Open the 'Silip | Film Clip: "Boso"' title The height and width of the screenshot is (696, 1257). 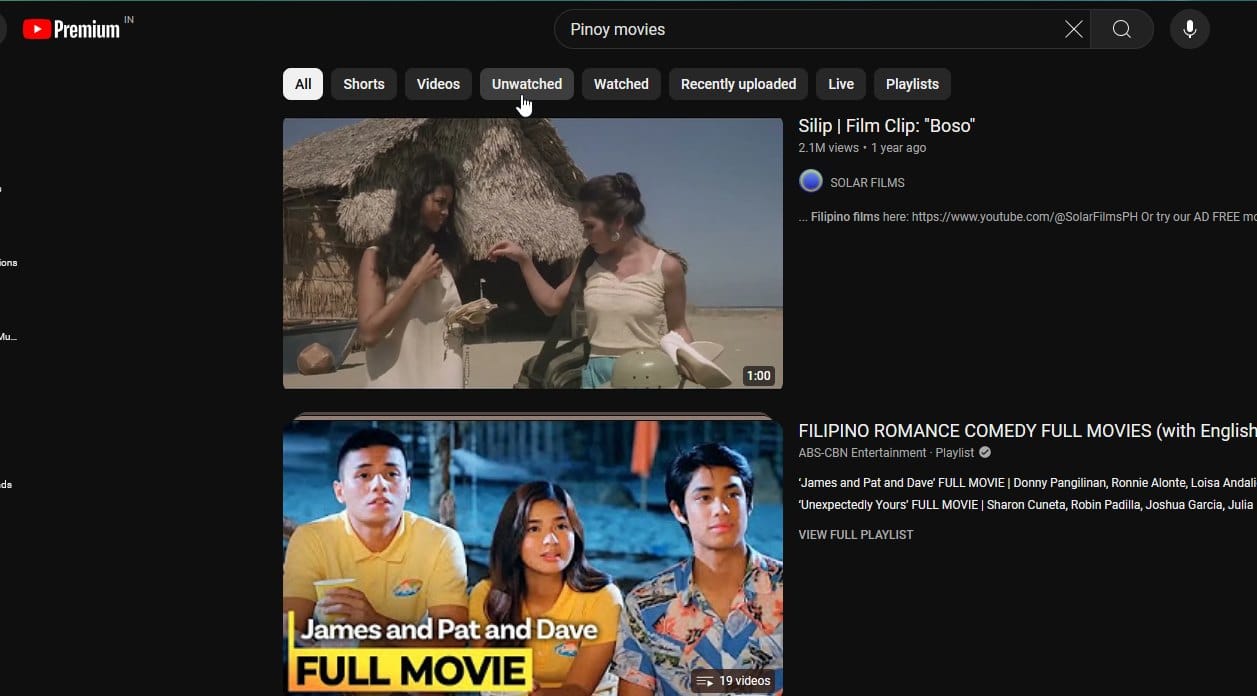pyautogui.click(x=886, y=126)
